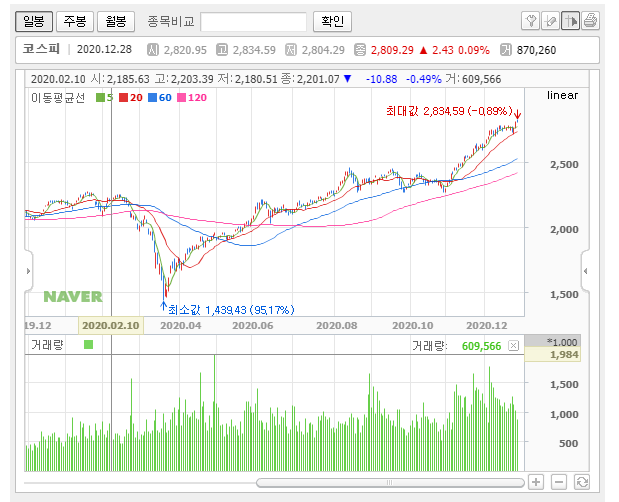Screen dimensions: 619x502
Task: Click the 2,500 price axis label
Action: click(x=564, y=164)
